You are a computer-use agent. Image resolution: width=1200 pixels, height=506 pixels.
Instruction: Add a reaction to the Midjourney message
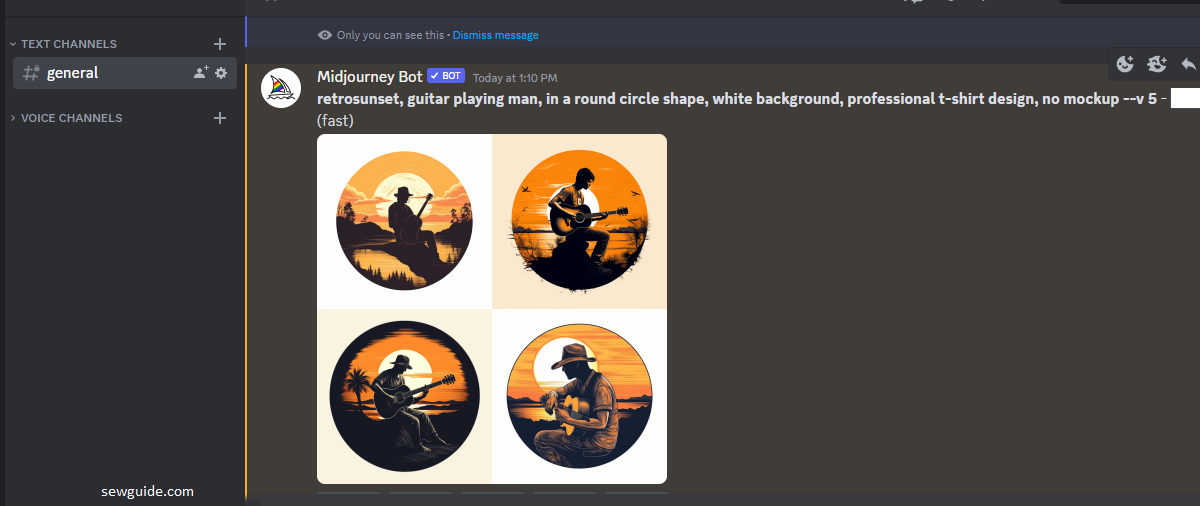click(1125, 64)
